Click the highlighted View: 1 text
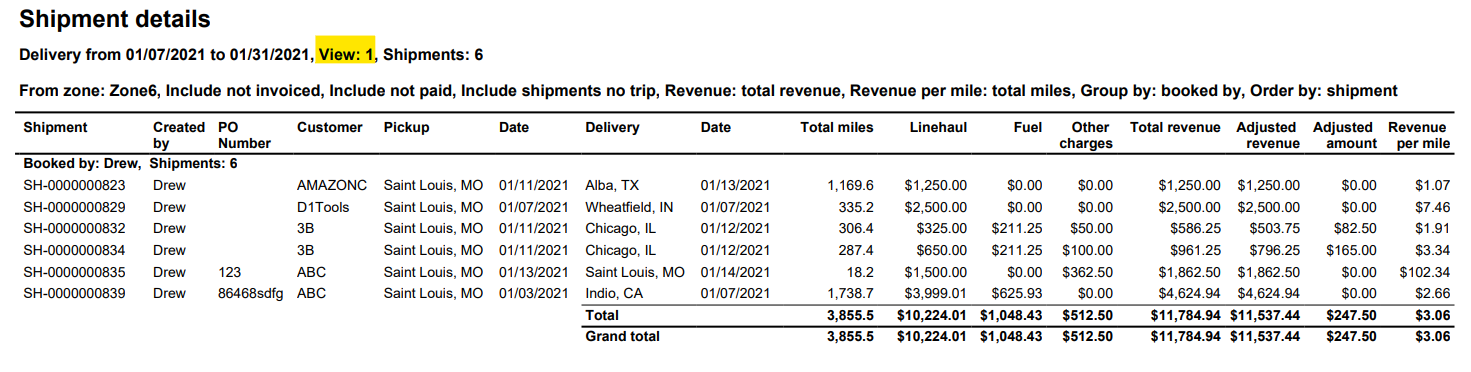Screen dimensions: 1471x372 [x=346, y=54]
